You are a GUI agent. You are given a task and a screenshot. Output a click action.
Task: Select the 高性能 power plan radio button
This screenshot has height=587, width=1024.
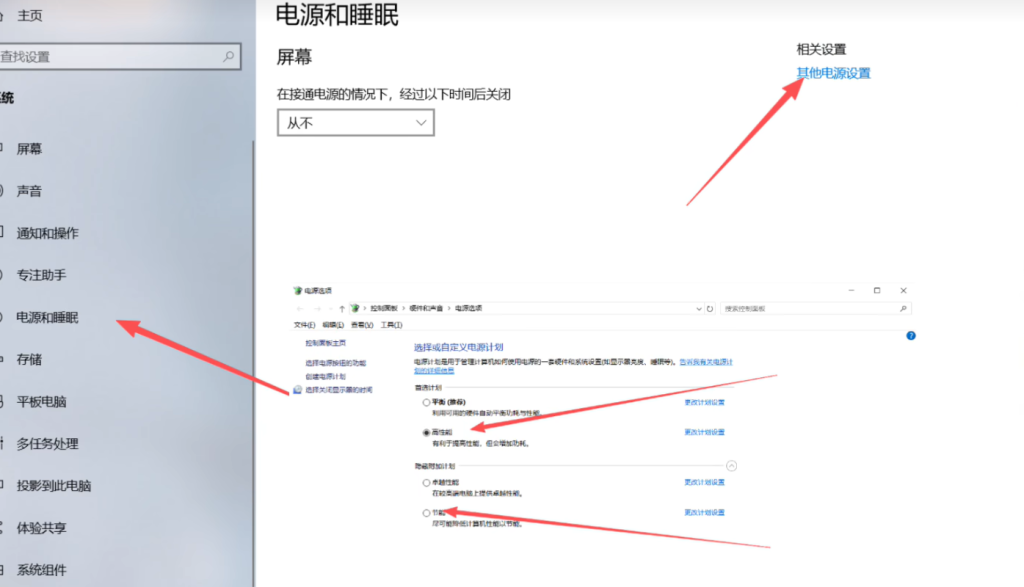(x=427, y=432)
